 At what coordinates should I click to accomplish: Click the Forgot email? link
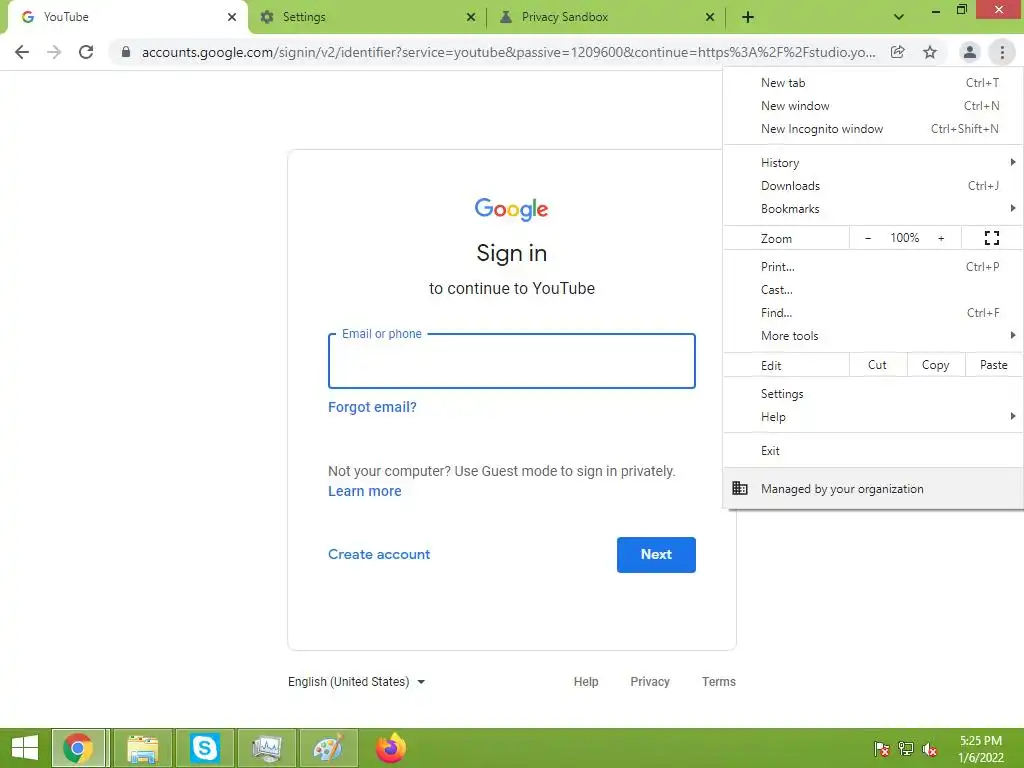pyautogui.click(x=372, y=407)
